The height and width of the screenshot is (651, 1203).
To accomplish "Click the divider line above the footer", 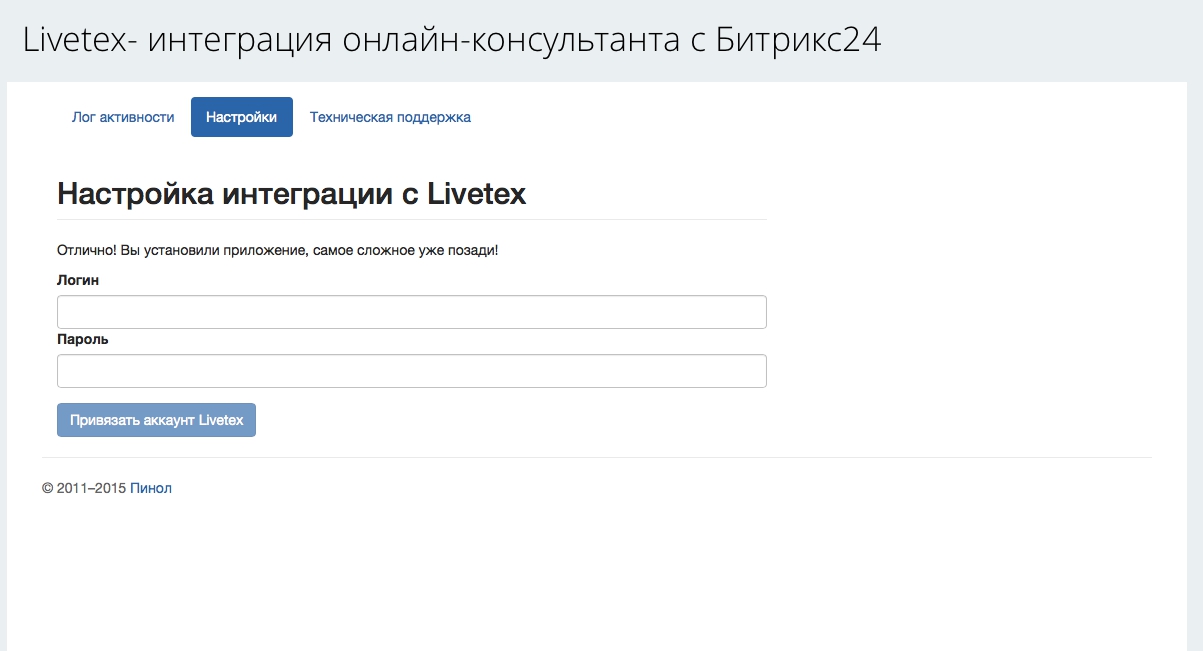I will point(596,457).
